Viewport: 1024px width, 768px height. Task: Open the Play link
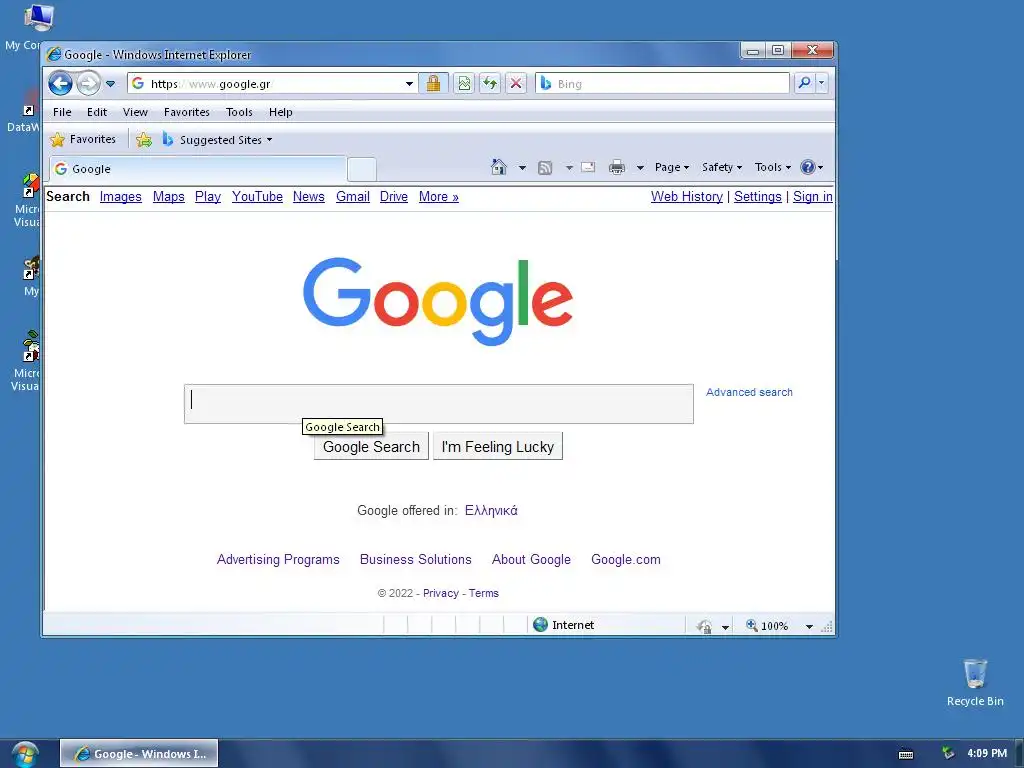pyautogui.click(x=208, y=197)
